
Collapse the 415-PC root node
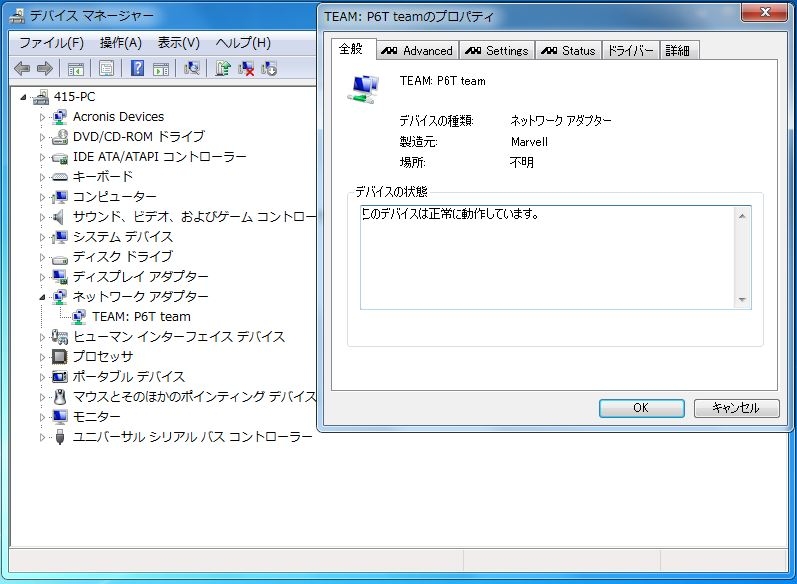(23, 97)
